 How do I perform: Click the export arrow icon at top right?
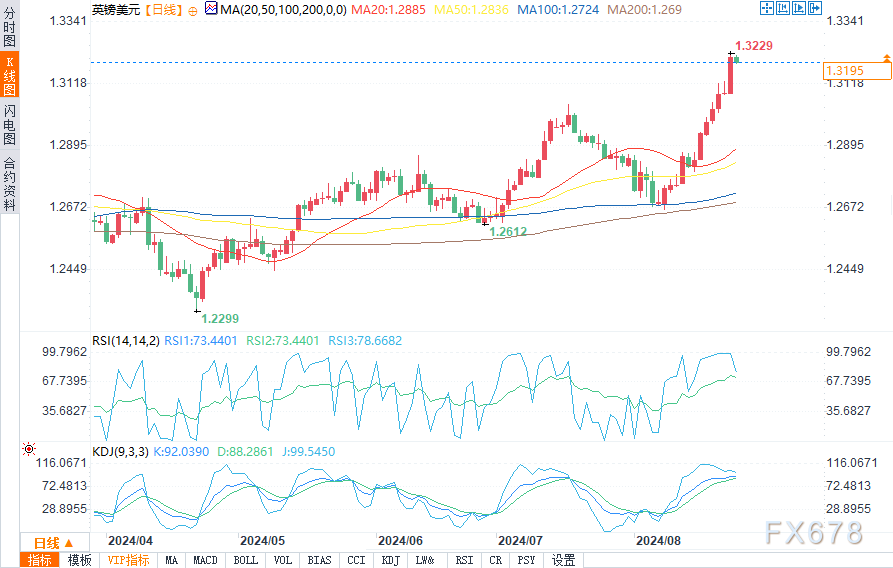pyautogui.click(x=814, y=8)
